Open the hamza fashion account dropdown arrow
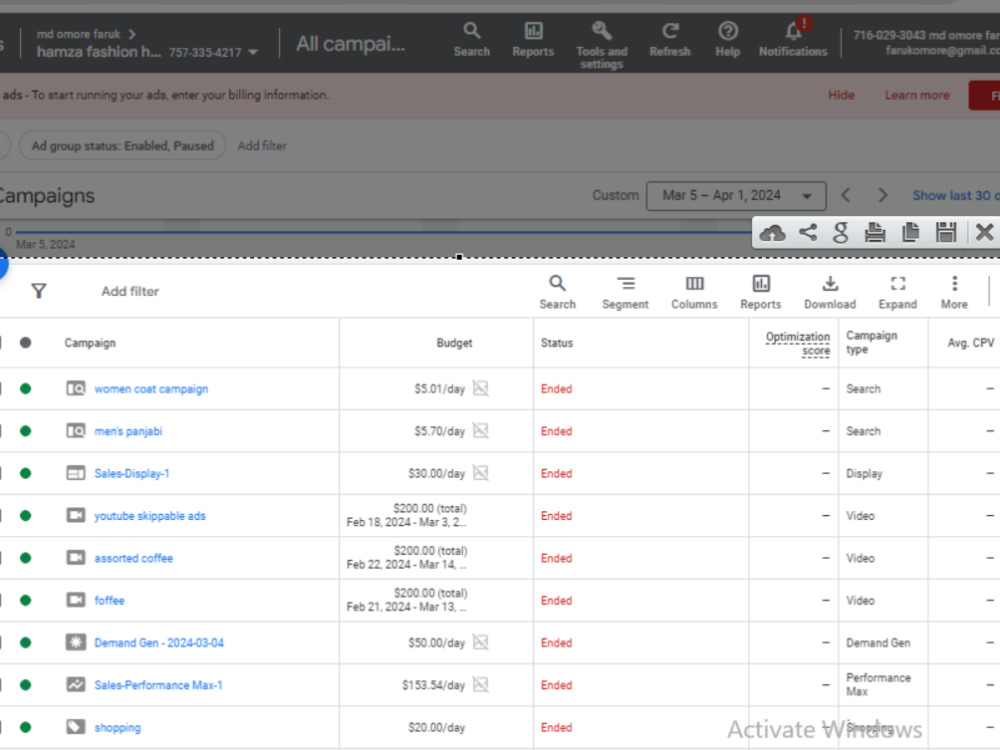Image resolution: width=1000 pixels, height=750 pixels. click(253, 52)
